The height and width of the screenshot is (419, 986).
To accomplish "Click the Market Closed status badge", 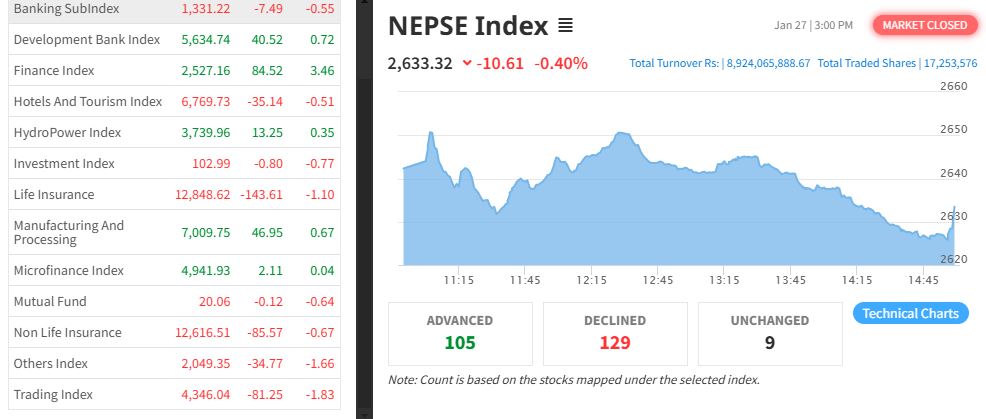I will [x=924, y=25].
